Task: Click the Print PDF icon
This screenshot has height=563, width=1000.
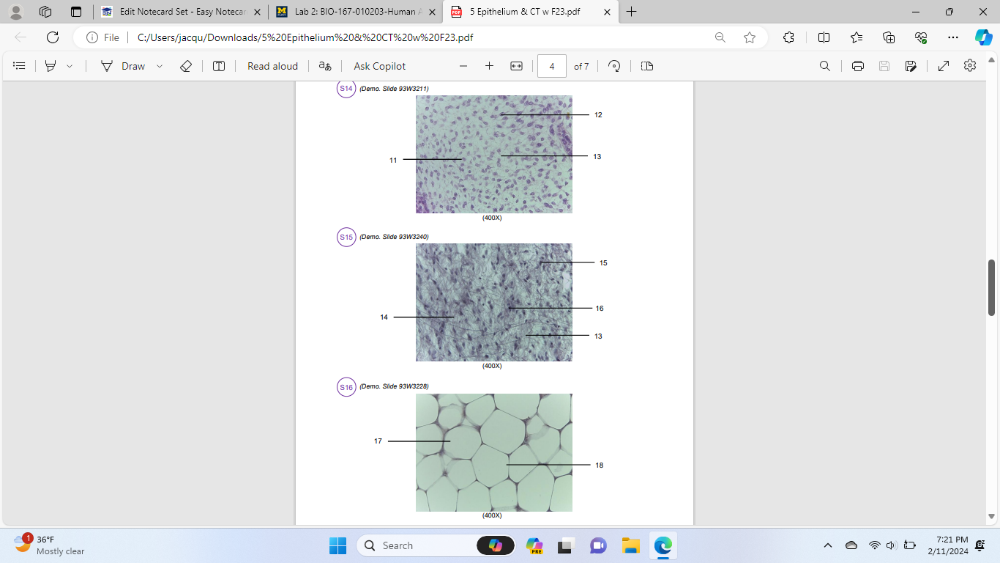Action: 857,66
